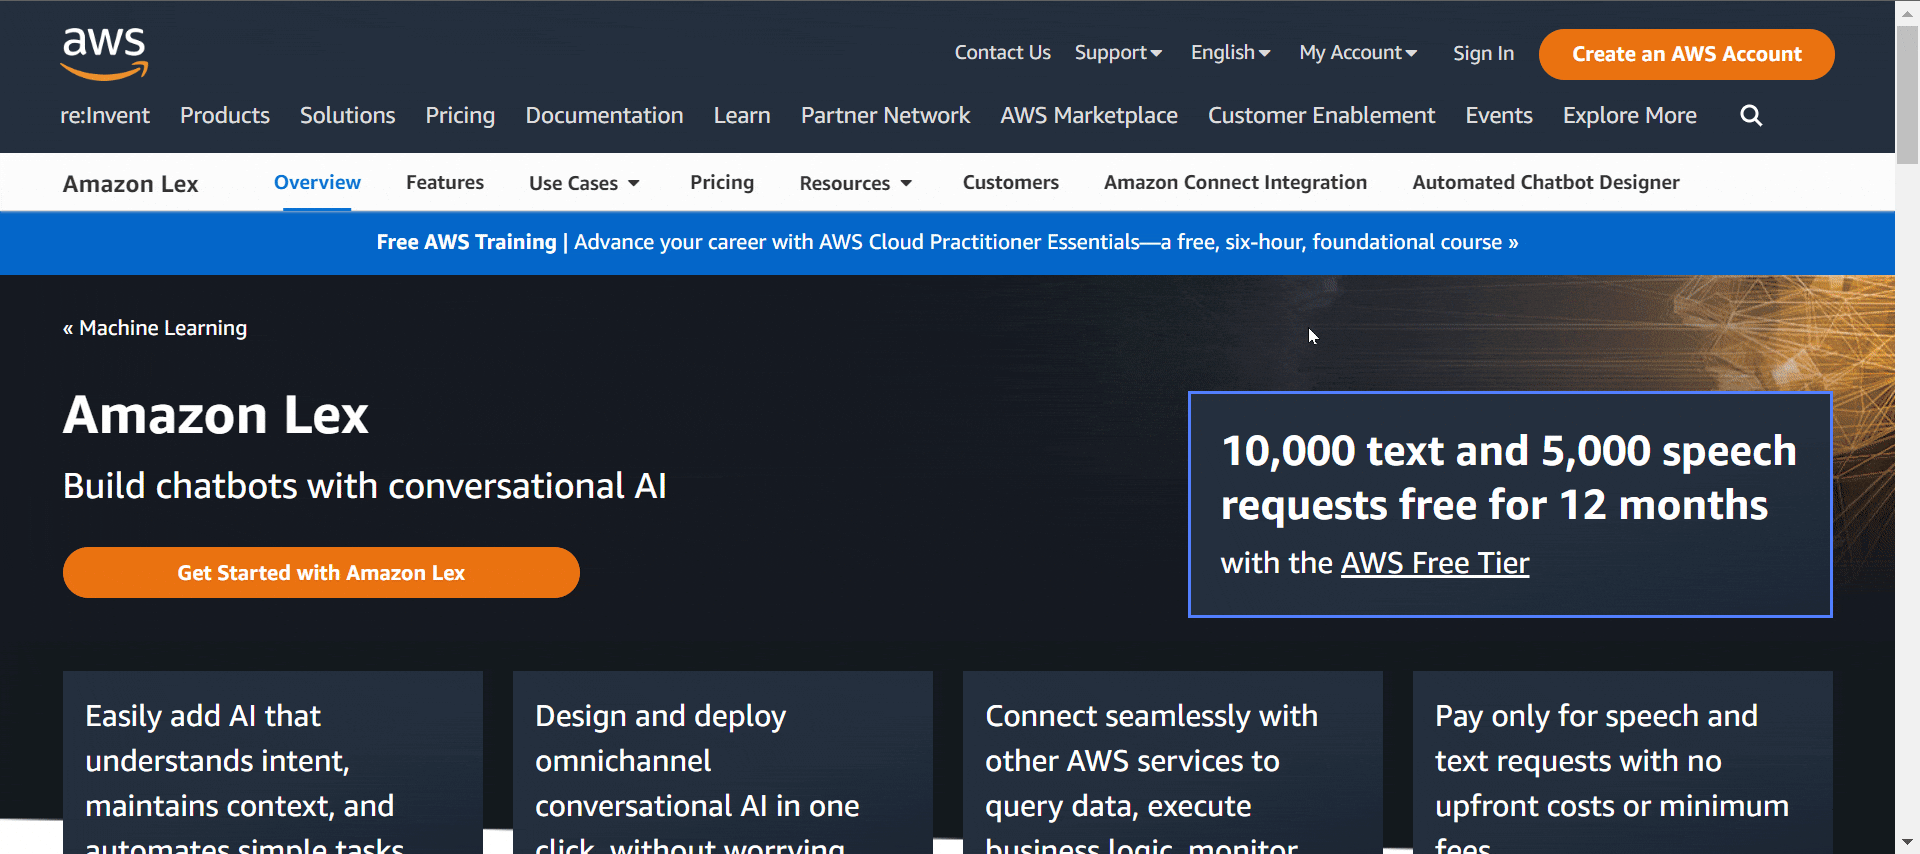Click the AWS logo icon
The image size is (1920, 854).
tap(104, 54)
